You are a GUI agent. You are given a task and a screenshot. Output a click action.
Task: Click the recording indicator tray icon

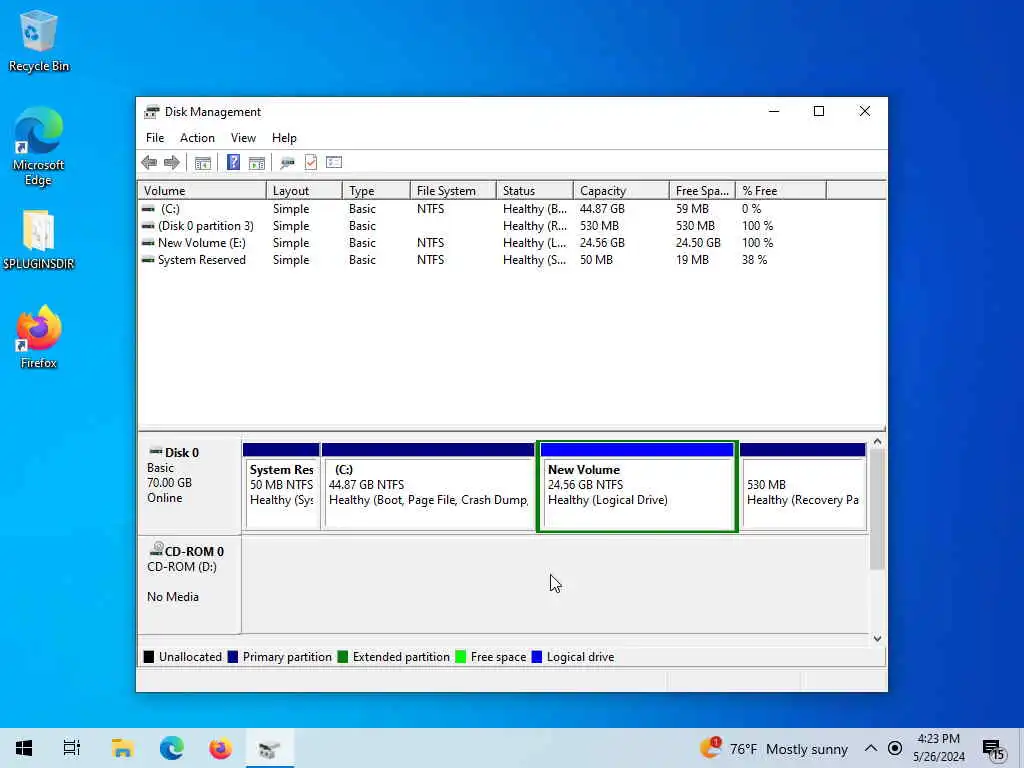pyautogui.click(x=895, y=748)
